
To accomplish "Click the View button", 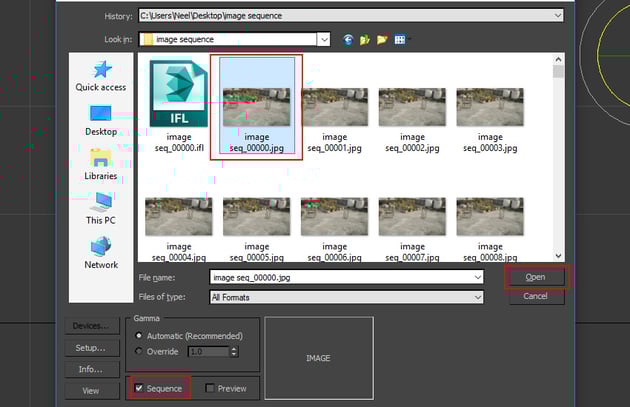I will pyautogui.click(x=92, y=391).
